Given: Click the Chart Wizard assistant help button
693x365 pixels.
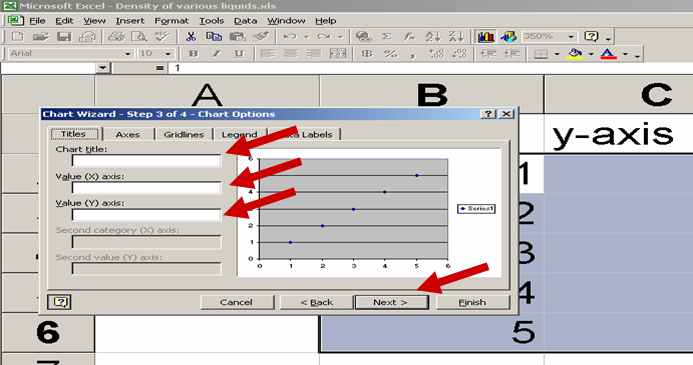Looking at the screenshot, I should [x=60, y=302].
